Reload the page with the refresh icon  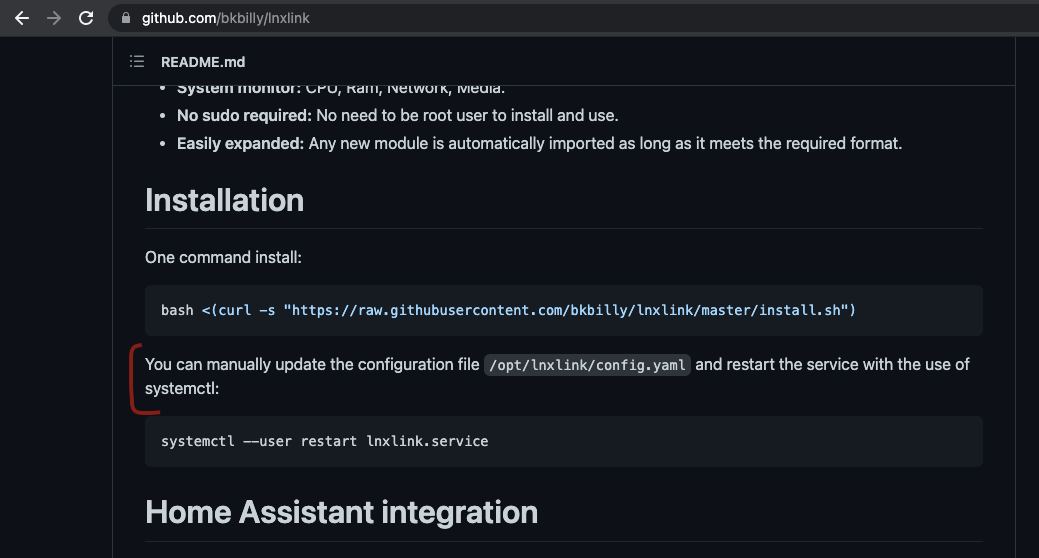pyautogui.click(x=86, y=18)
